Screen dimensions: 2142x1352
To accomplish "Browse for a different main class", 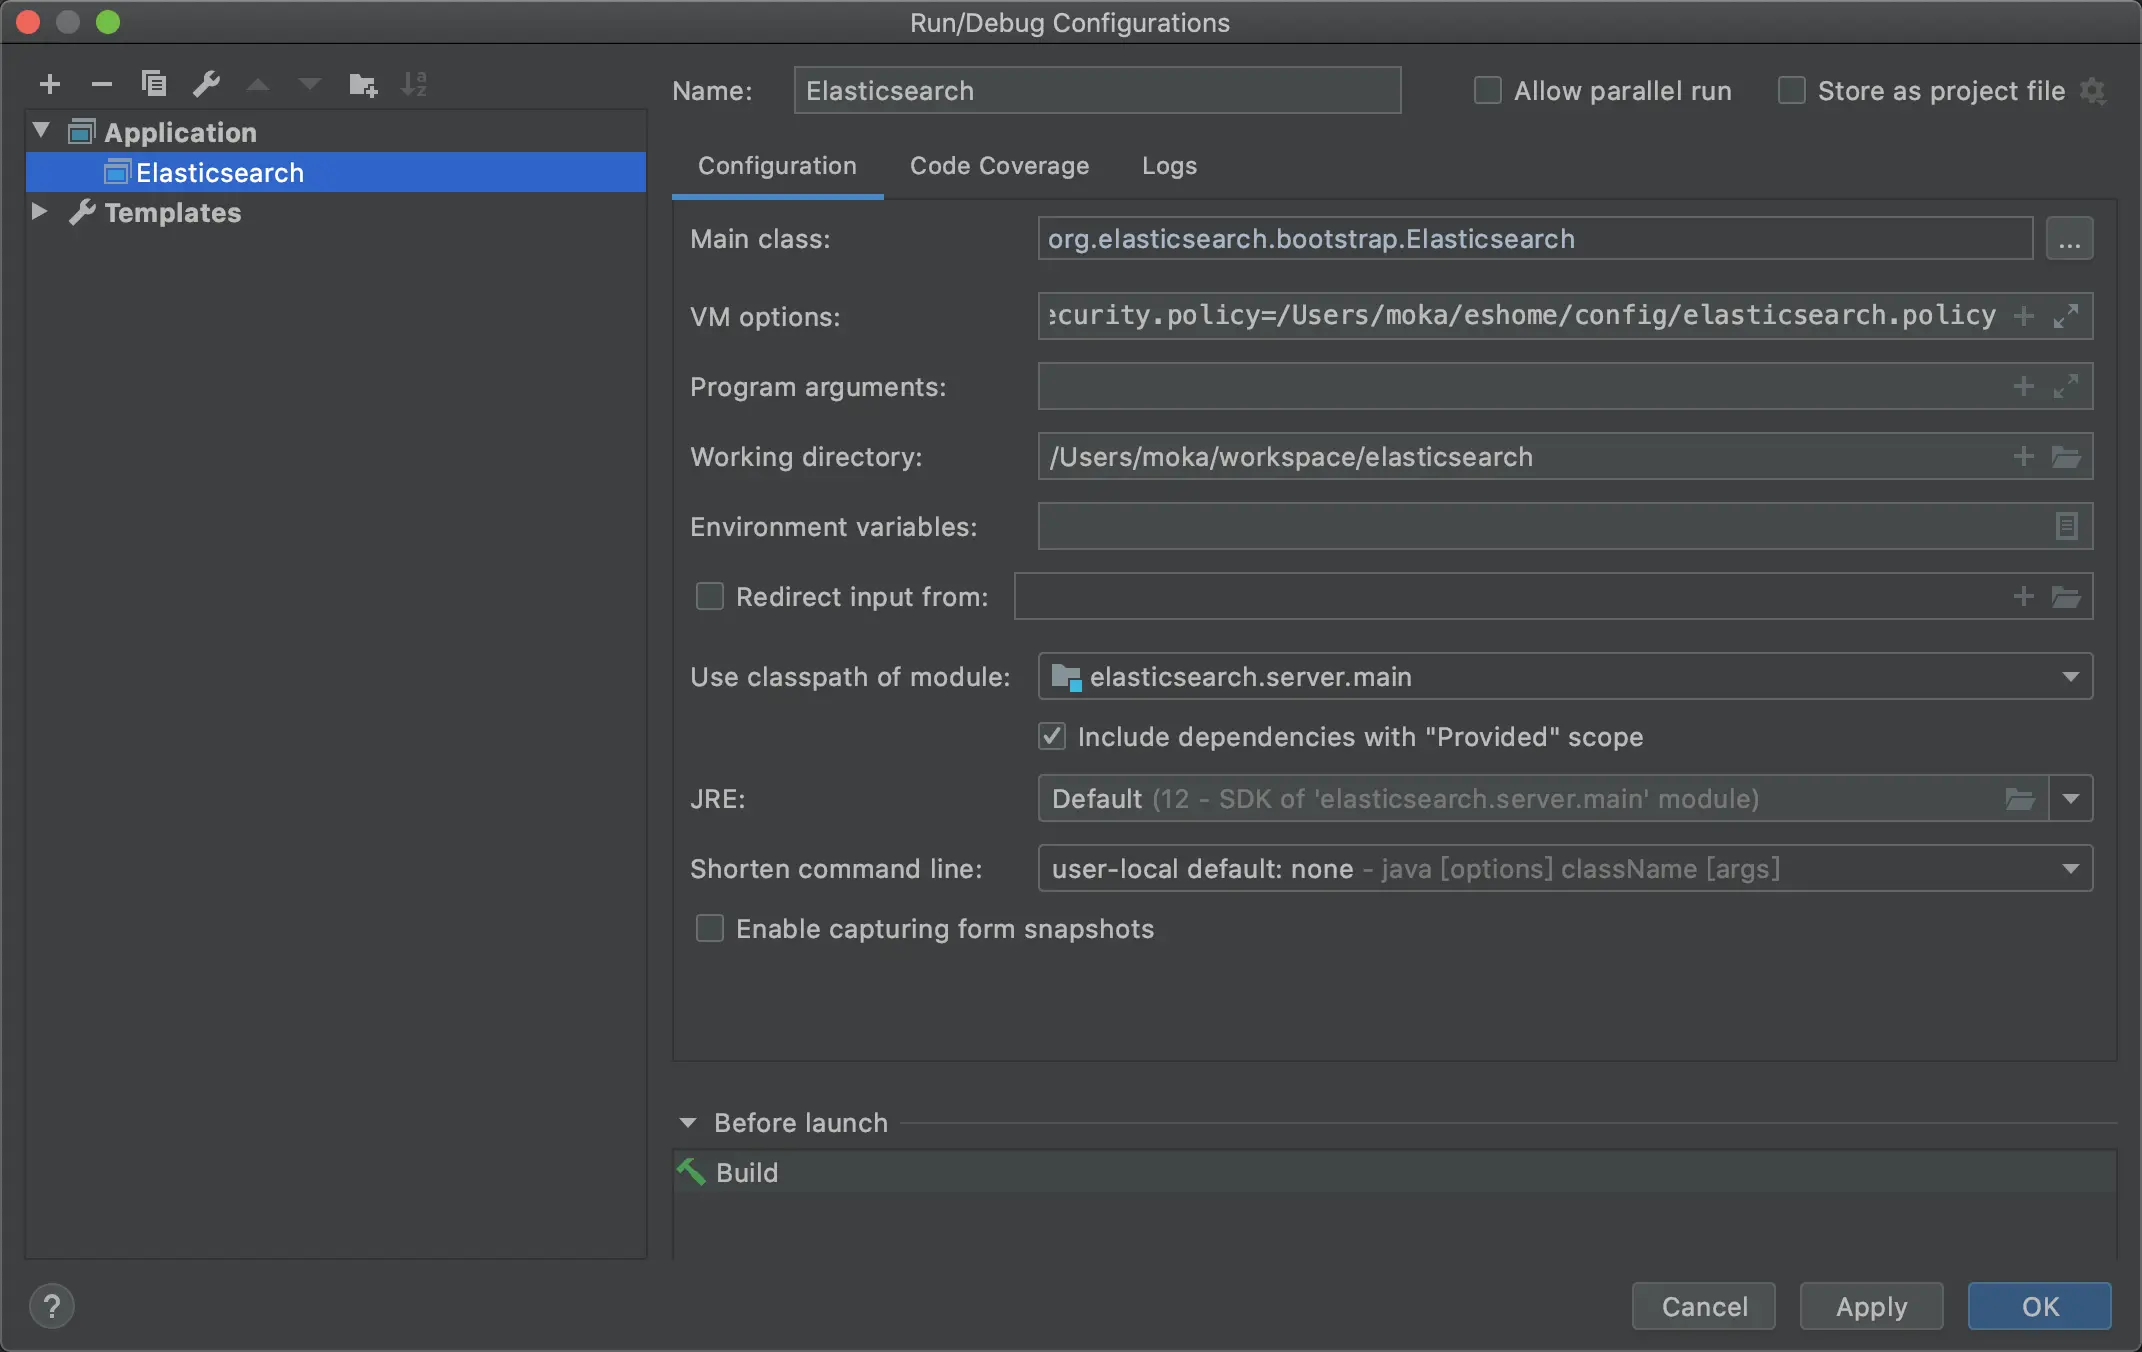I will pyautogui.click(x=2070, y=238).
